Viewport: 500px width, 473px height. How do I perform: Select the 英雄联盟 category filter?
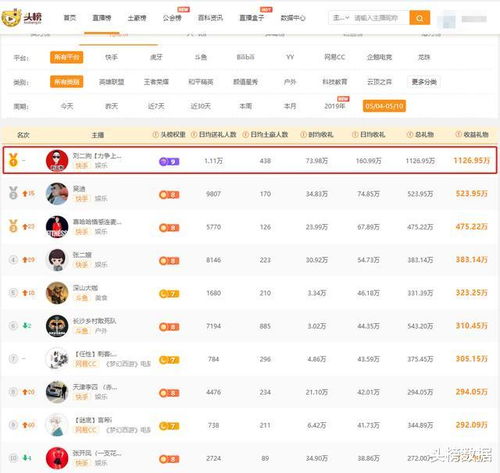point(111,82)
